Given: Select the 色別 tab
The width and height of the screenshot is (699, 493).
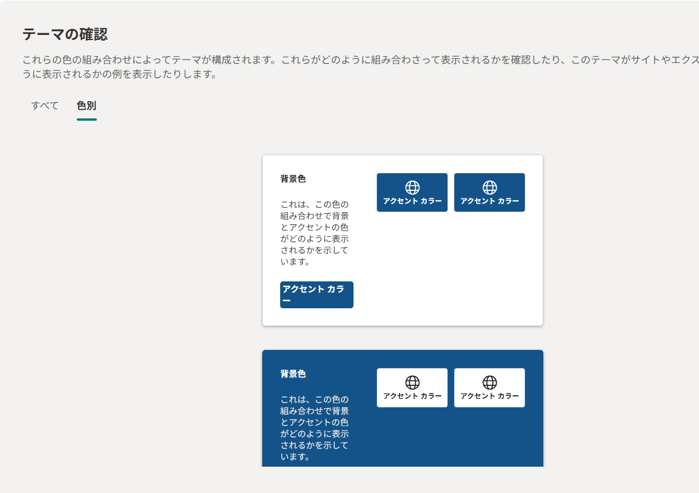Looking at the screenshot, I should pyautogui.click(x=86, y=105).
